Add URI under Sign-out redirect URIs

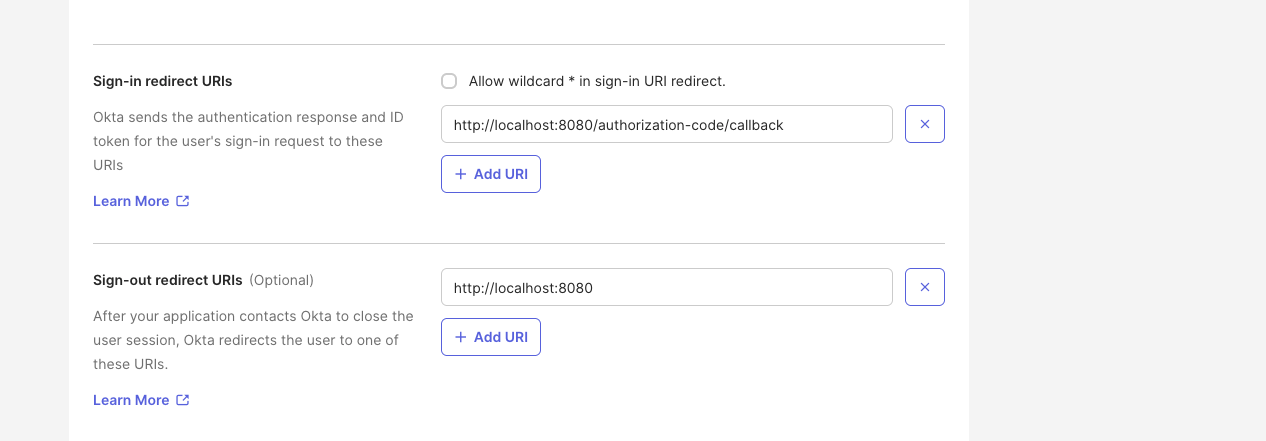click(x=491, y=337)
